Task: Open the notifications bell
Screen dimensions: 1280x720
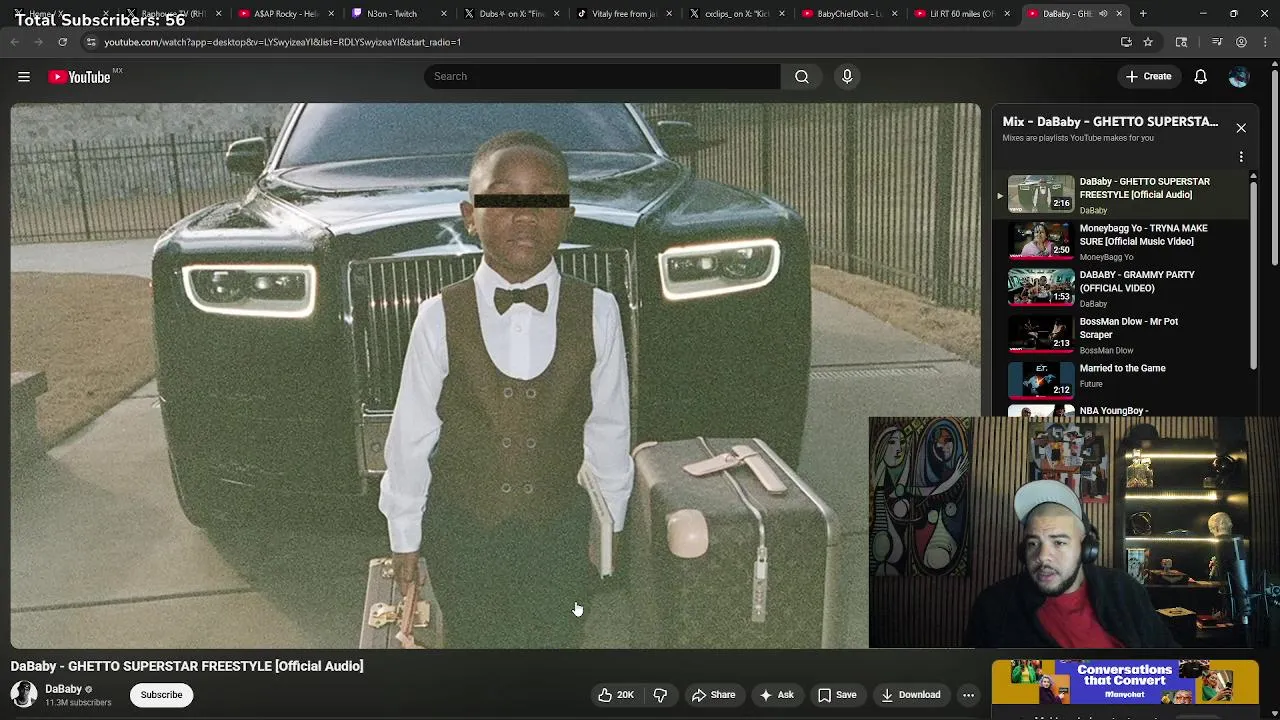Action: click(1201, 76)
